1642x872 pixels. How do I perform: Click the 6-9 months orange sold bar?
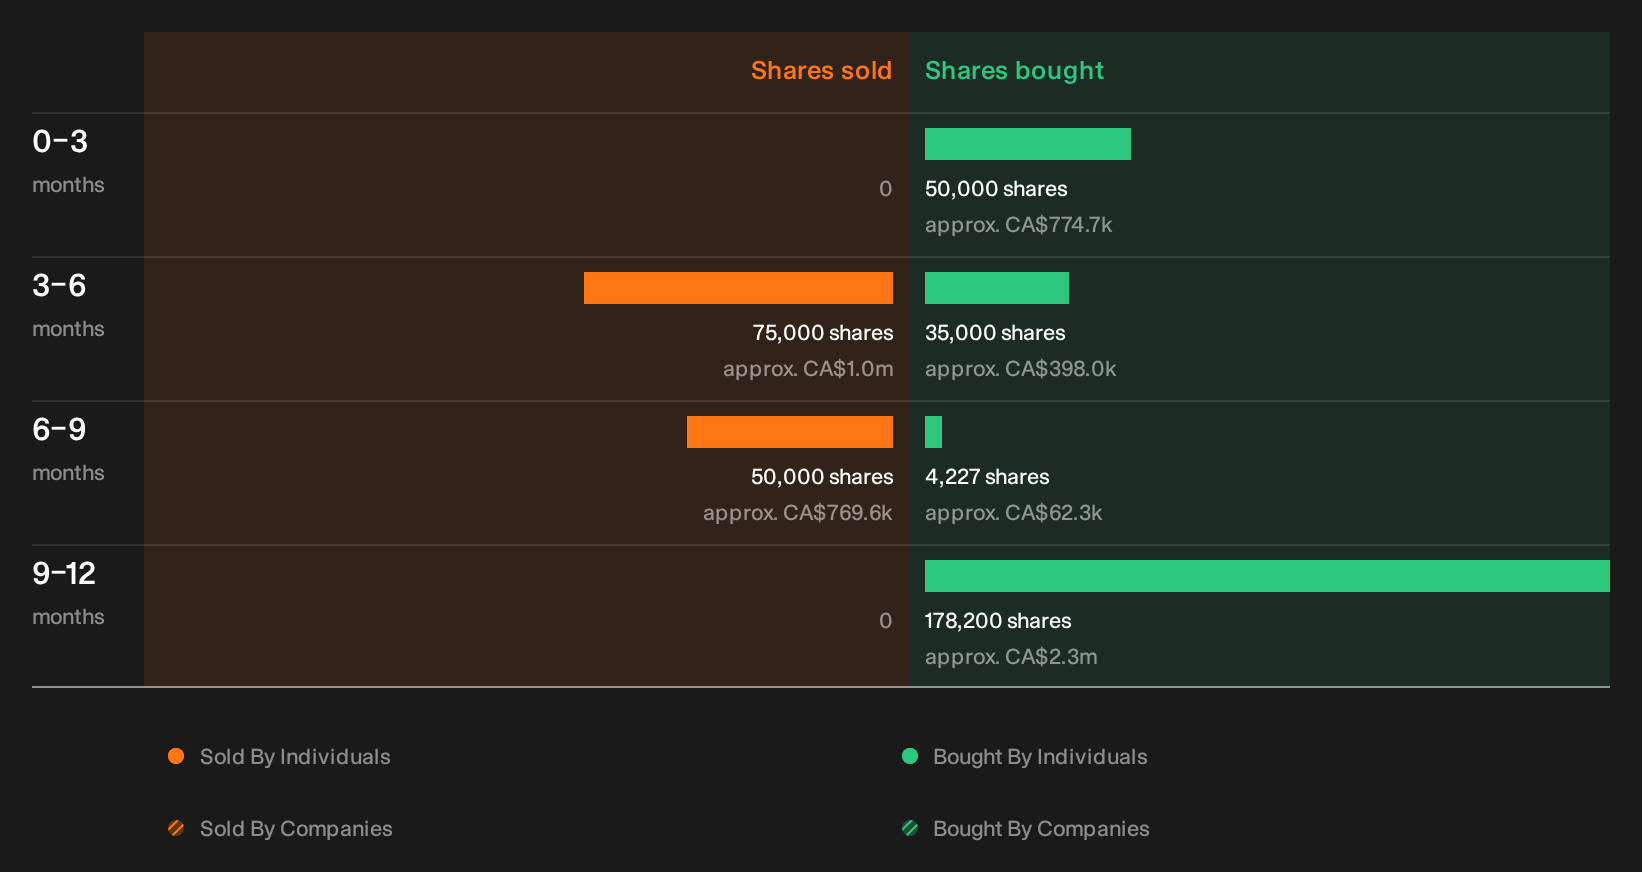click(790, 432)
